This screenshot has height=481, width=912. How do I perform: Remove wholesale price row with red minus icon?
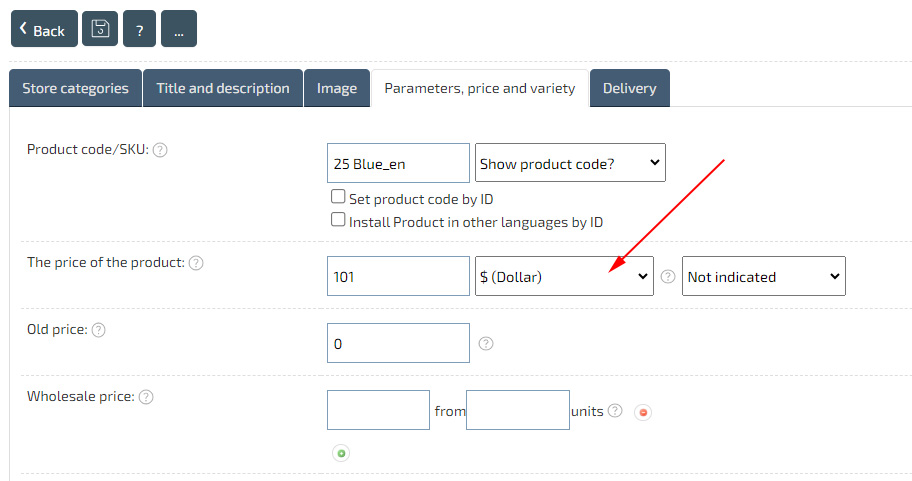point(643,412)
